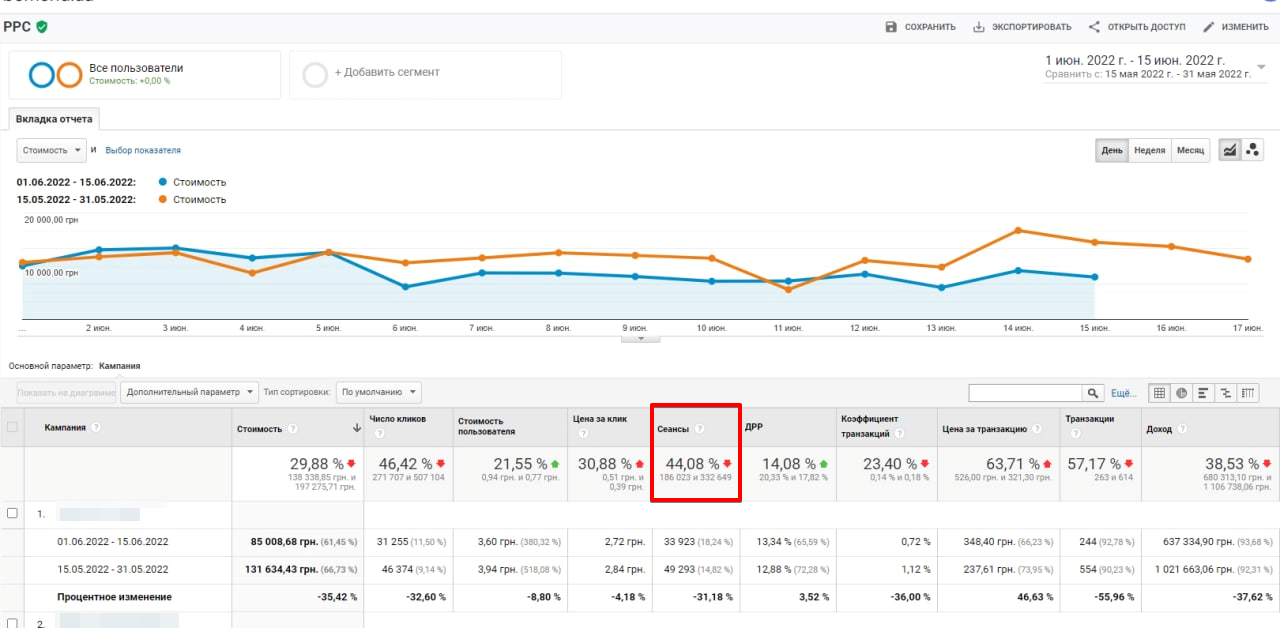Screen dimensions: 1280x628
Task: Switch table to pie chart view
Action: tap(1182, 393)
